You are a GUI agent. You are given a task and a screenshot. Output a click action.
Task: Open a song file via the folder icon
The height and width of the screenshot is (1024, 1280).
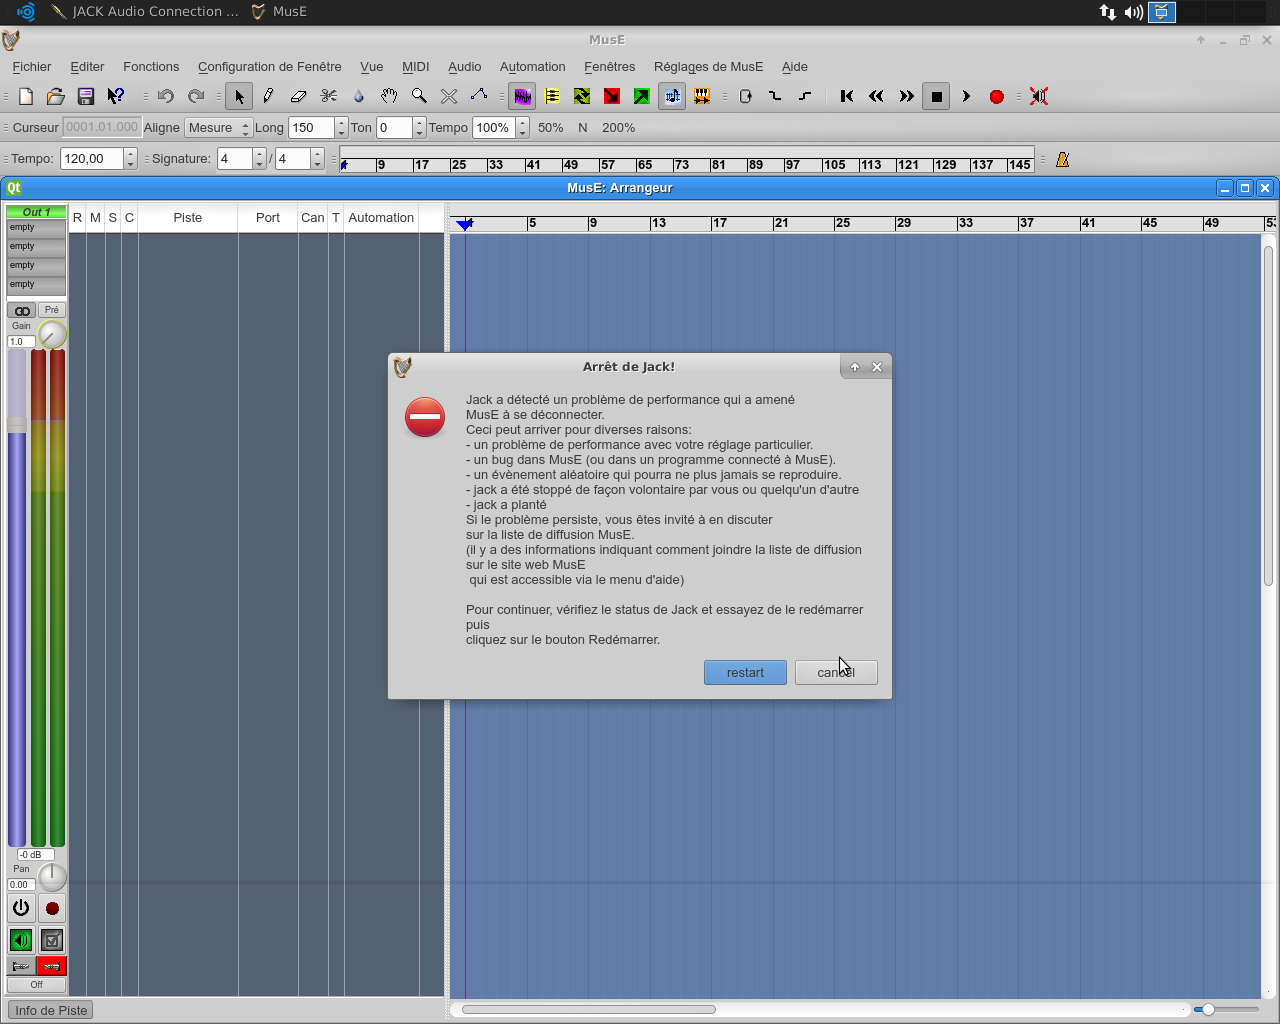56,96
